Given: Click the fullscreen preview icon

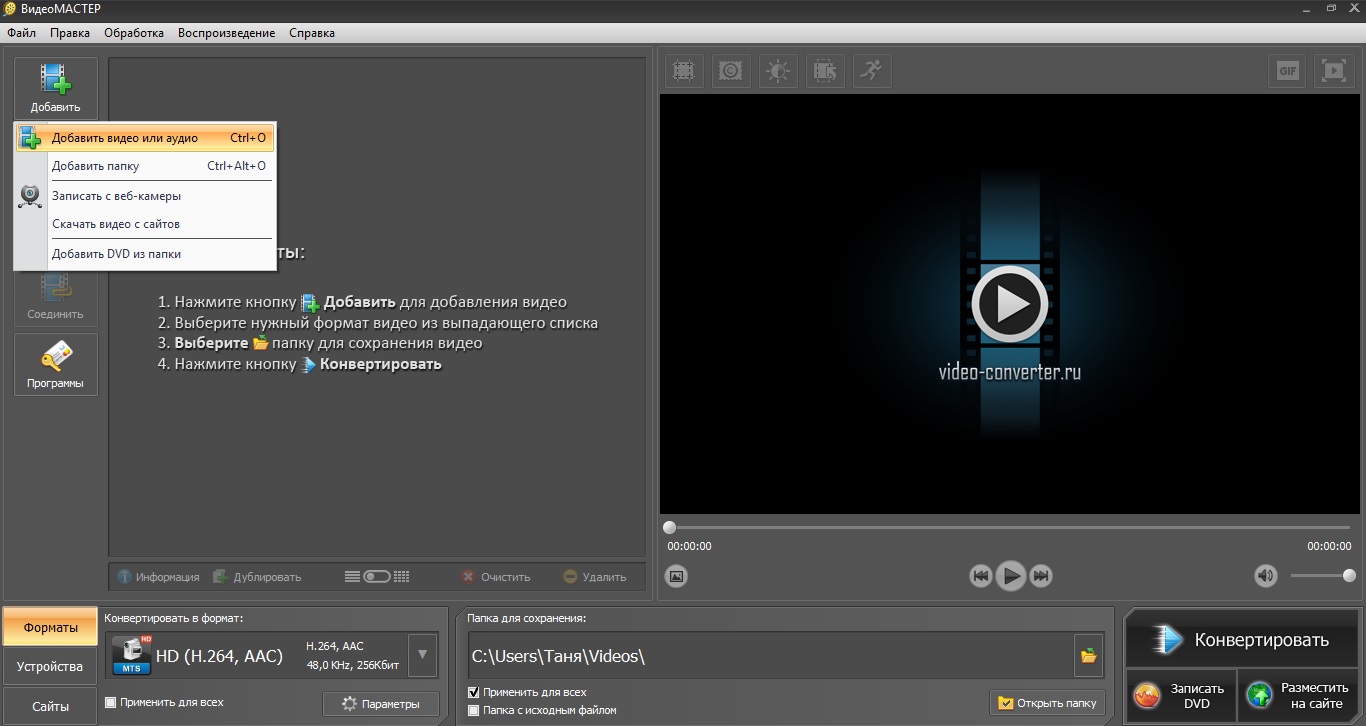Looking at the screenshot, I should pyautogui.click(x=1333, y=71).
